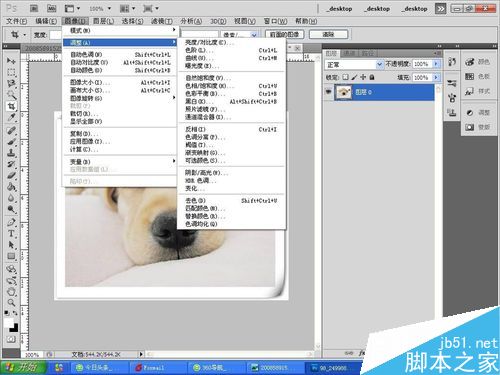Select the Rectangular Marquee tool
This screenshot has width=500, height=375.
[x=11, y=72]
